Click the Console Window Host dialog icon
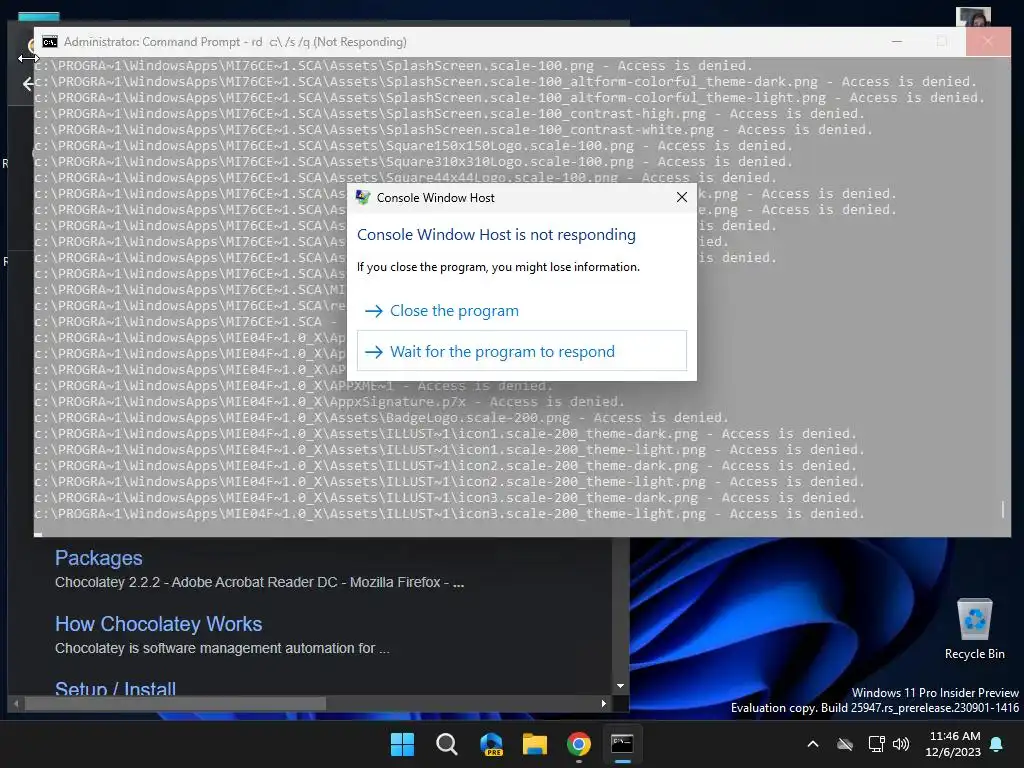Viewport: 1024px width, 768px height. click(362, 197)
